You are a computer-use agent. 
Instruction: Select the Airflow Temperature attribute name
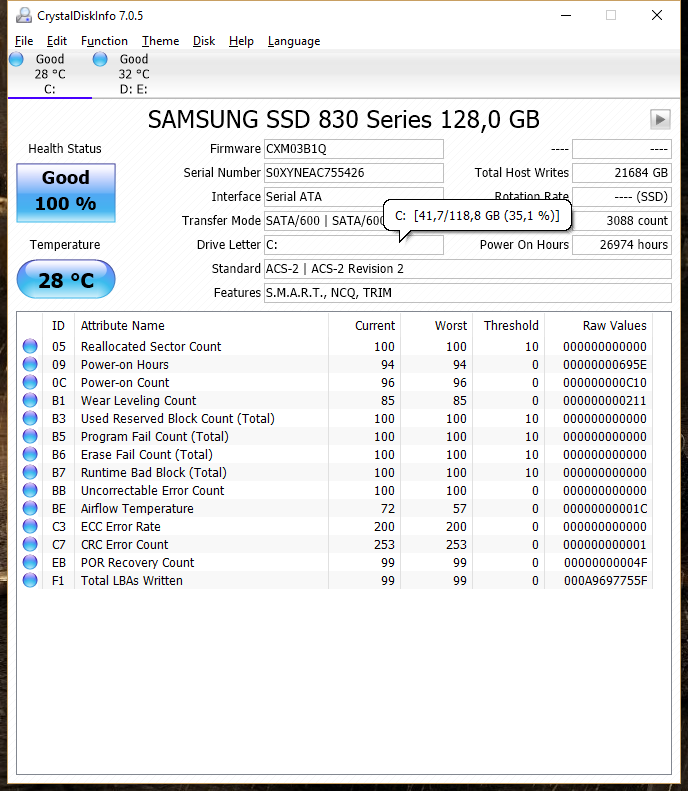pyautogui.click(x=137, y=508)
